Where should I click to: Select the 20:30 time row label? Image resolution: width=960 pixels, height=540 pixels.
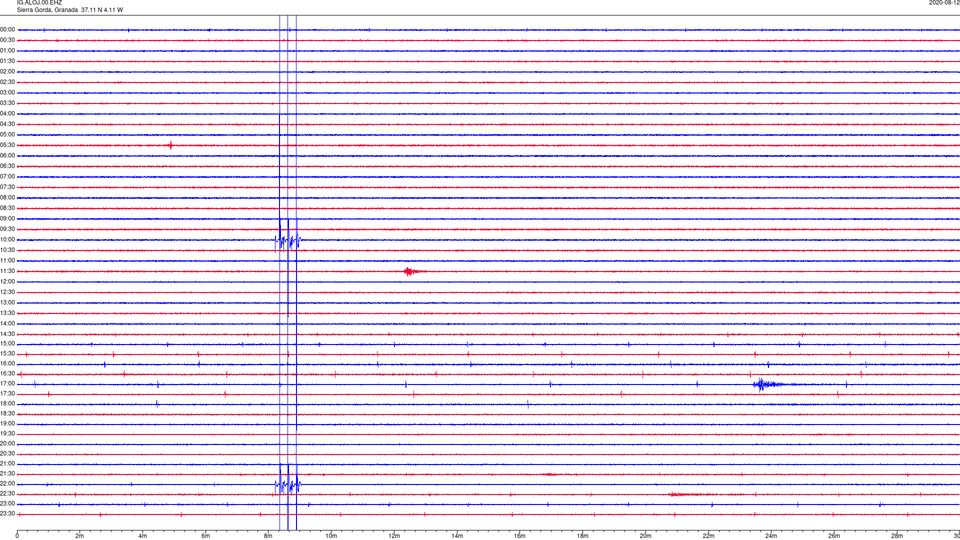[x=7, y=454]
